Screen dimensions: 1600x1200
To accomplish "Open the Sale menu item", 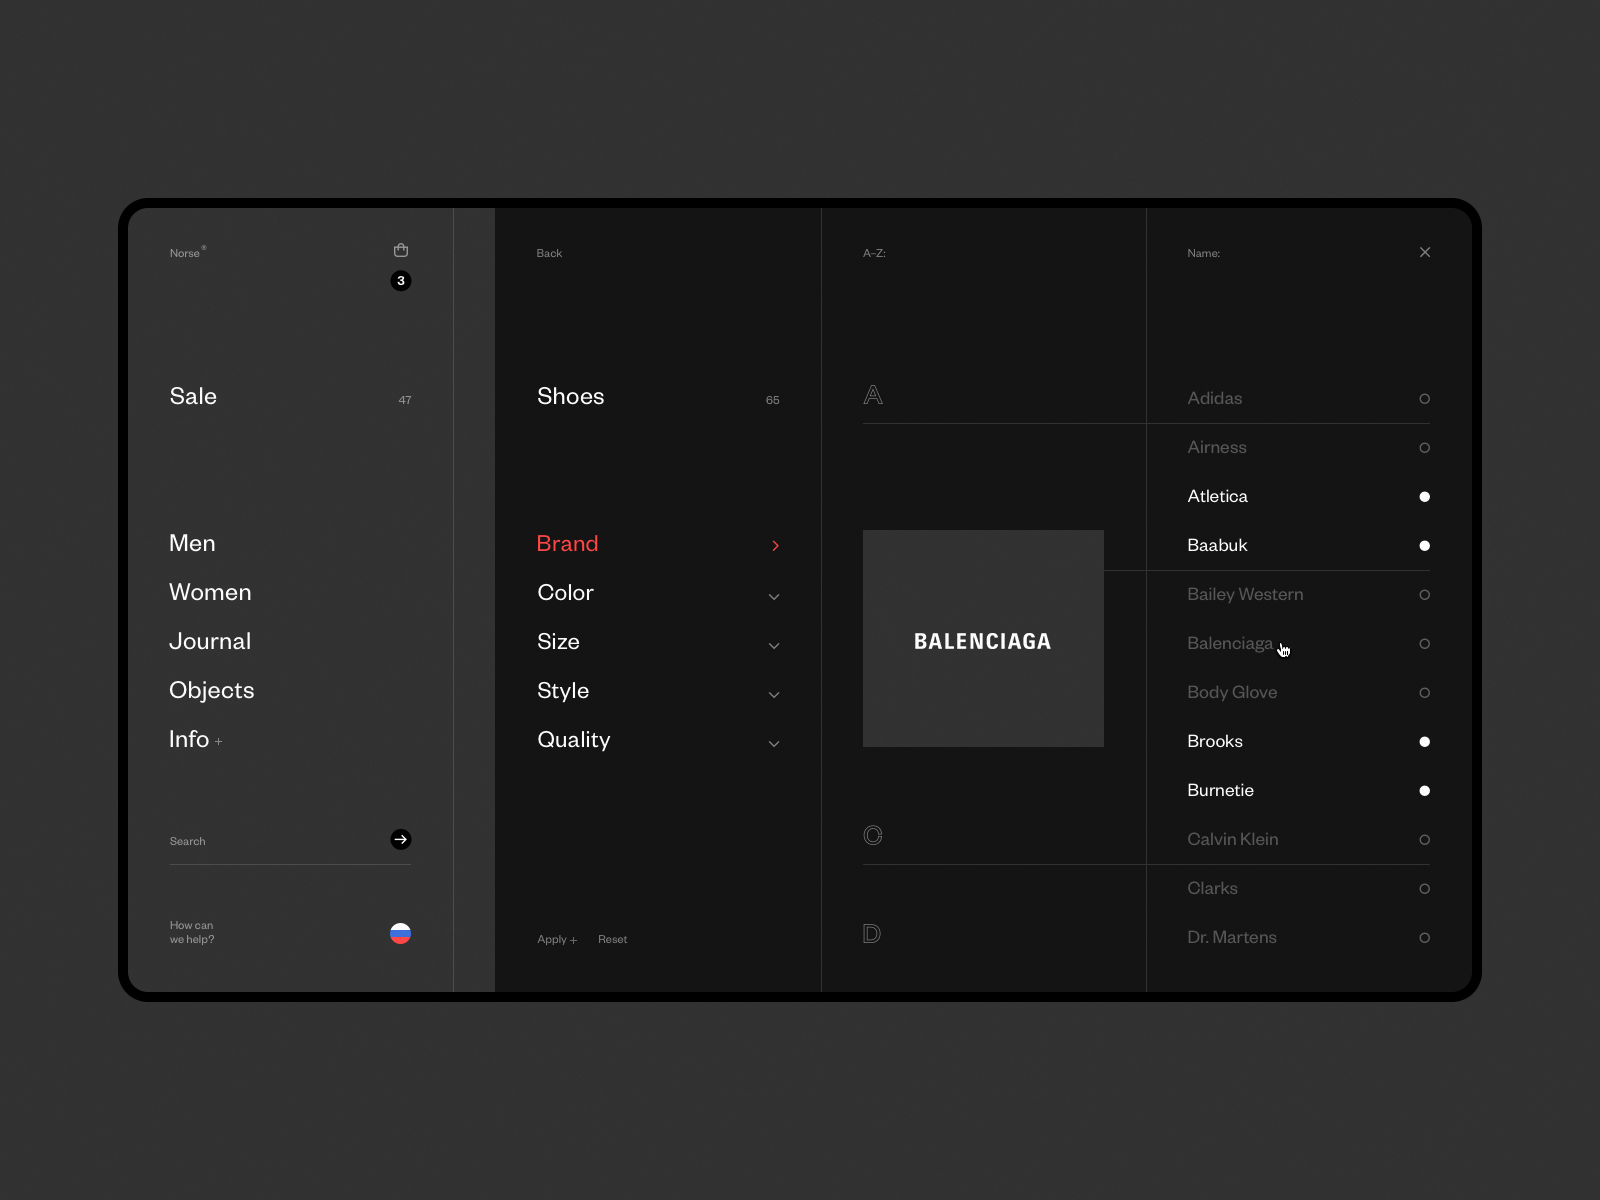I will (193, 396).
